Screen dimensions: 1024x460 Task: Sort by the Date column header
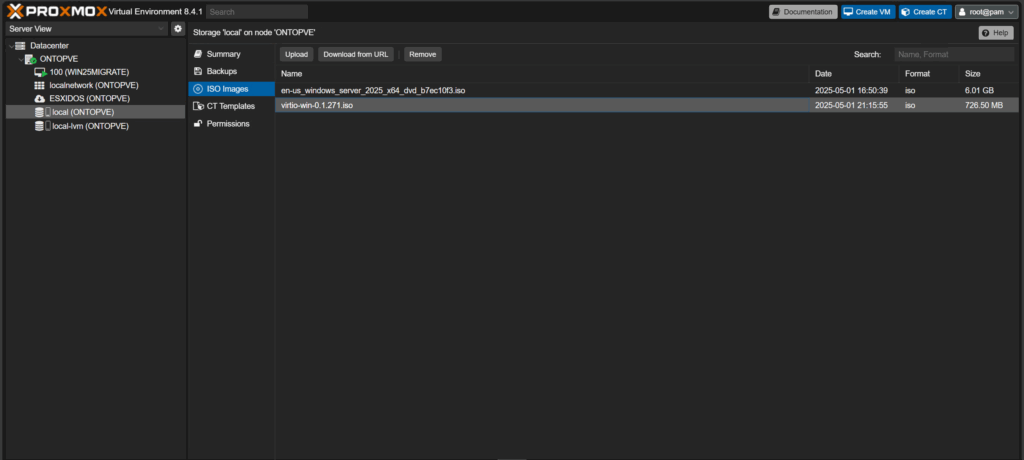(x=854, y=74)
